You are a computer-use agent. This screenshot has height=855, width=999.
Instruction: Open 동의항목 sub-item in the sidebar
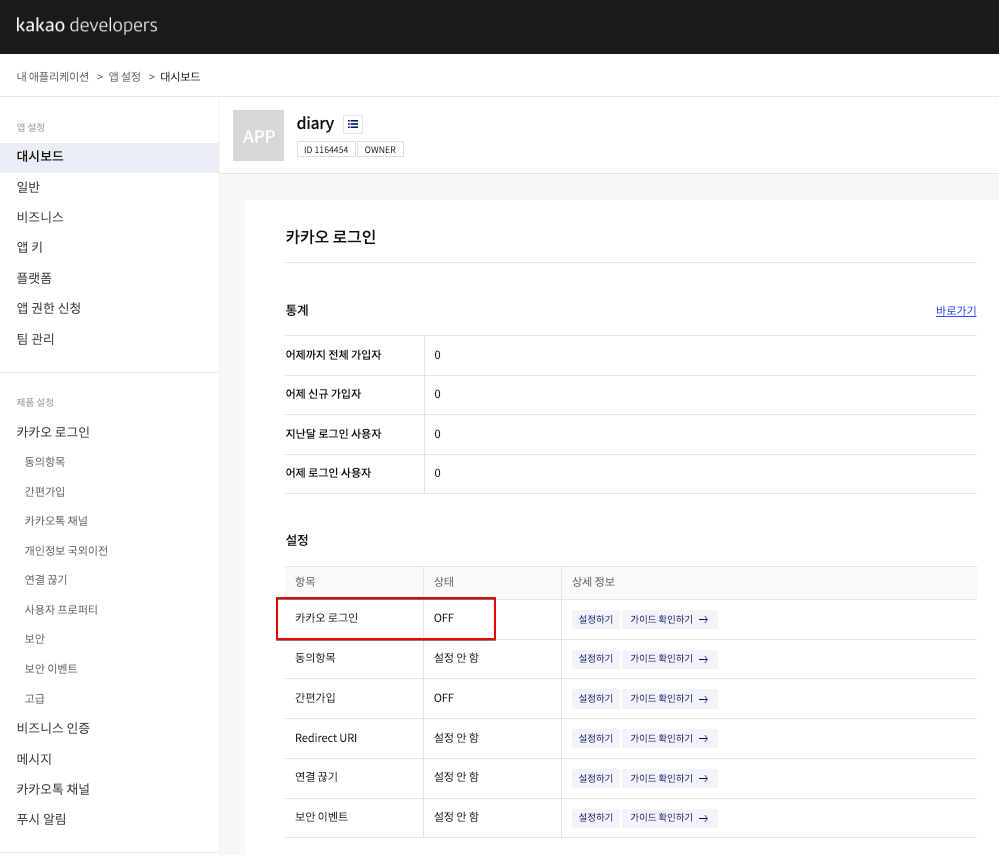[45, 461]
